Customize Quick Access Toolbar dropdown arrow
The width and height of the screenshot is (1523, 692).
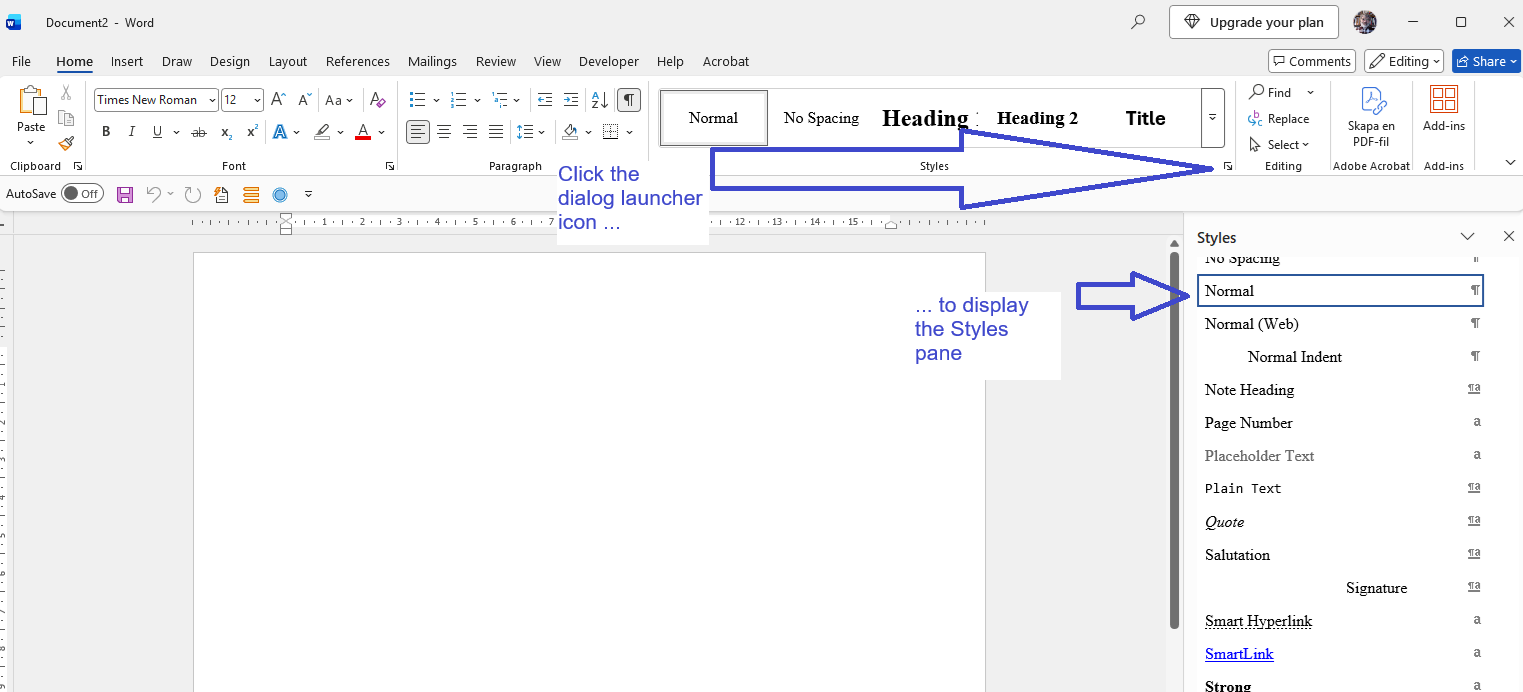(308, 194)
